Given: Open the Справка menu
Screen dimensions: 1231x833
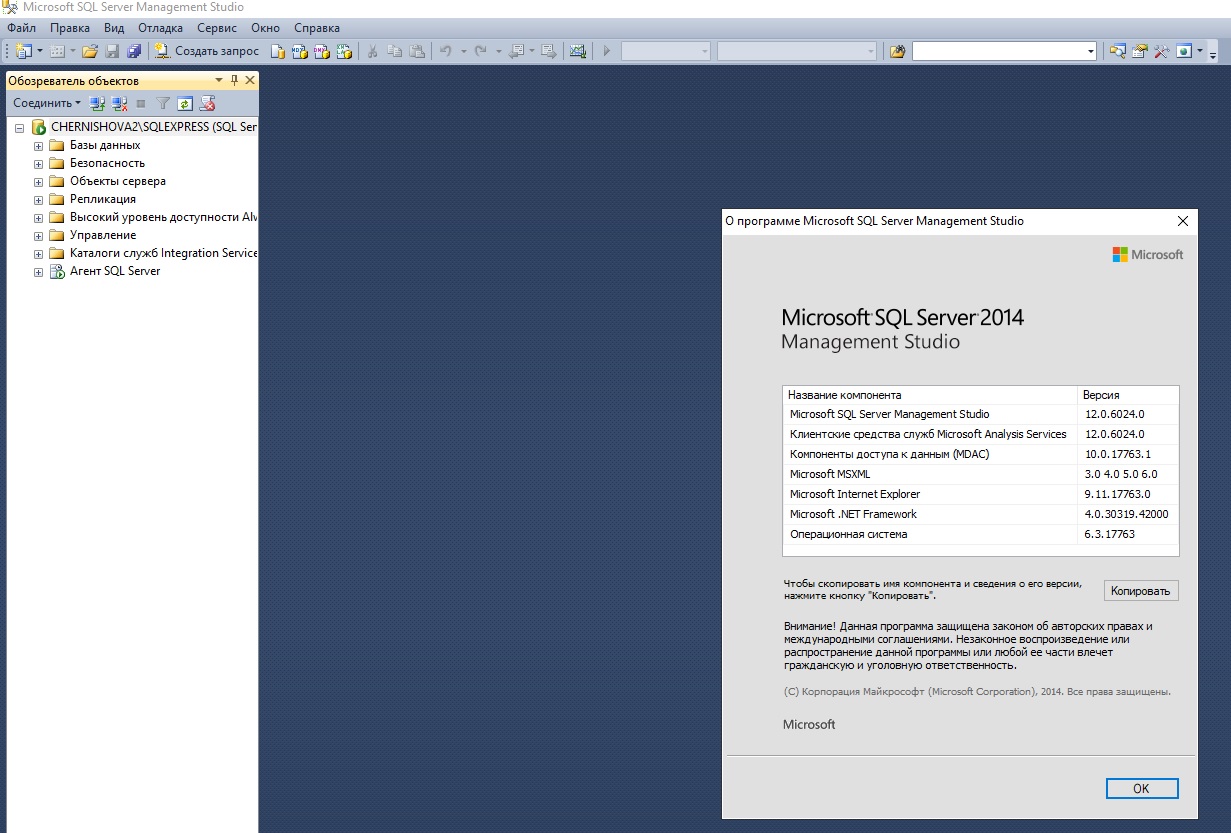Looking at the screenshot, I should (x=317, y=28).
